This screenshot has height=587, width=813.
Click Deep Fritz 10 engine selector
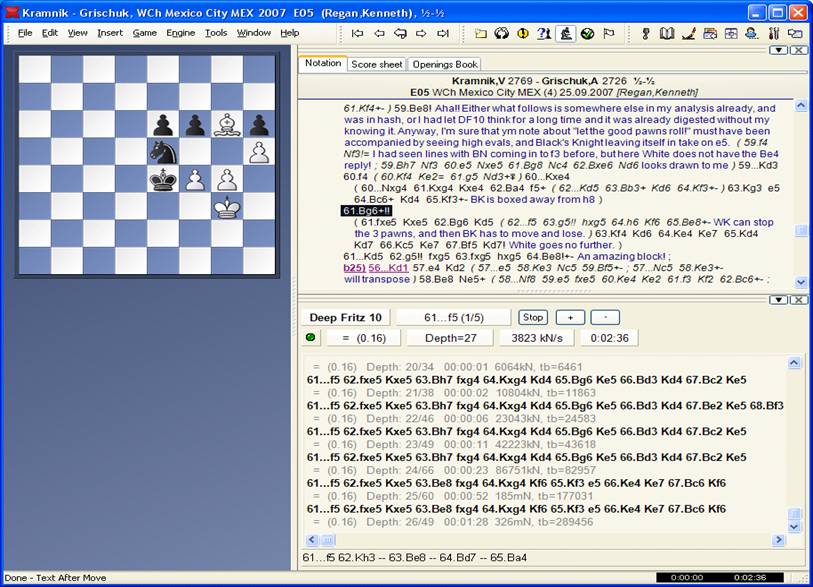tap(345, 317)
